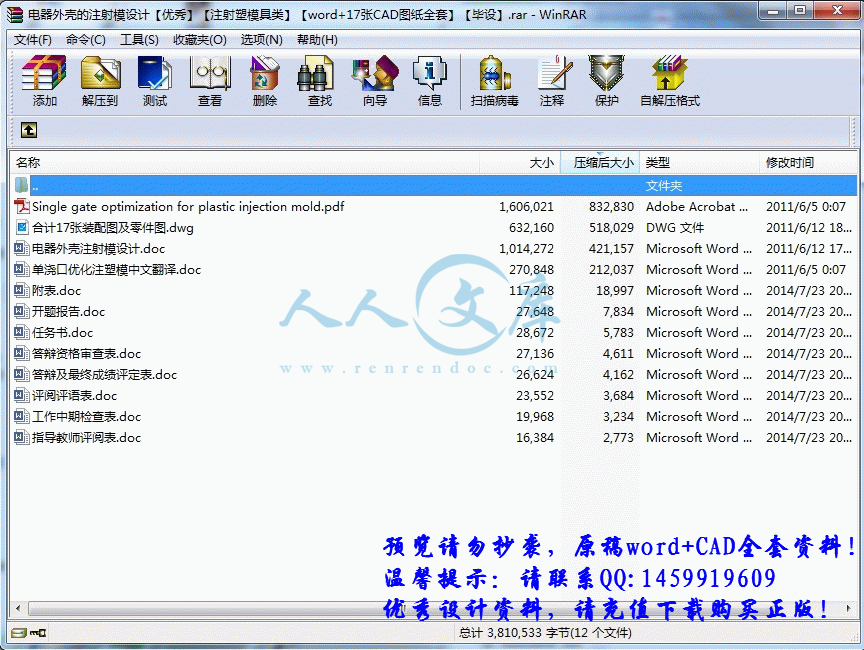Select 任务书.doc file
Screen dimensions: 864x650
pyautogui.click(x=62, y=332)
